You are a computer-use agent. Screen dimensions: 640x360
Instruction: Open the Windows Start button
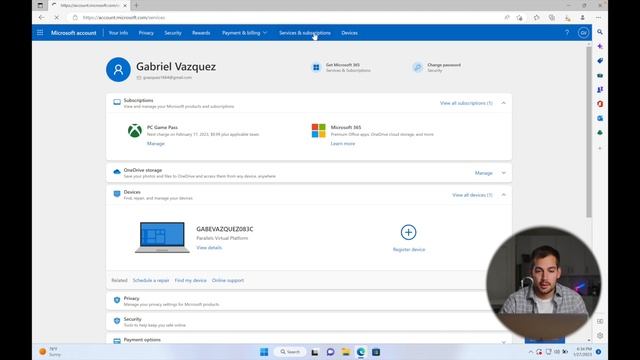(x=264, y=352)
